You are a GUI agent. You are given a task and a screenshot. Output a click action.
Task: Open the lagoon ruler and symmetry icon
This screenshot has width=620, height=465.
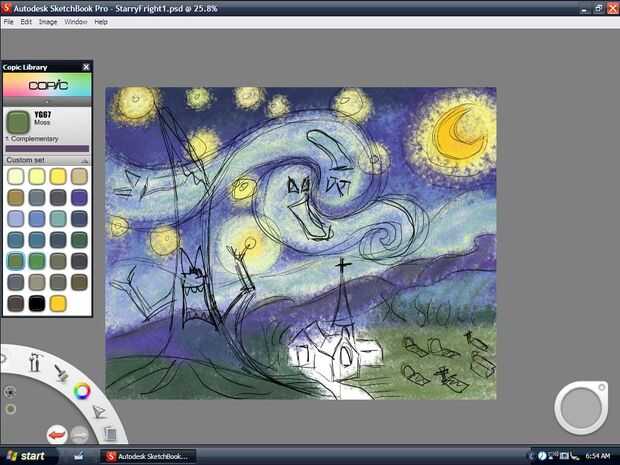click(x=99, y=412)
